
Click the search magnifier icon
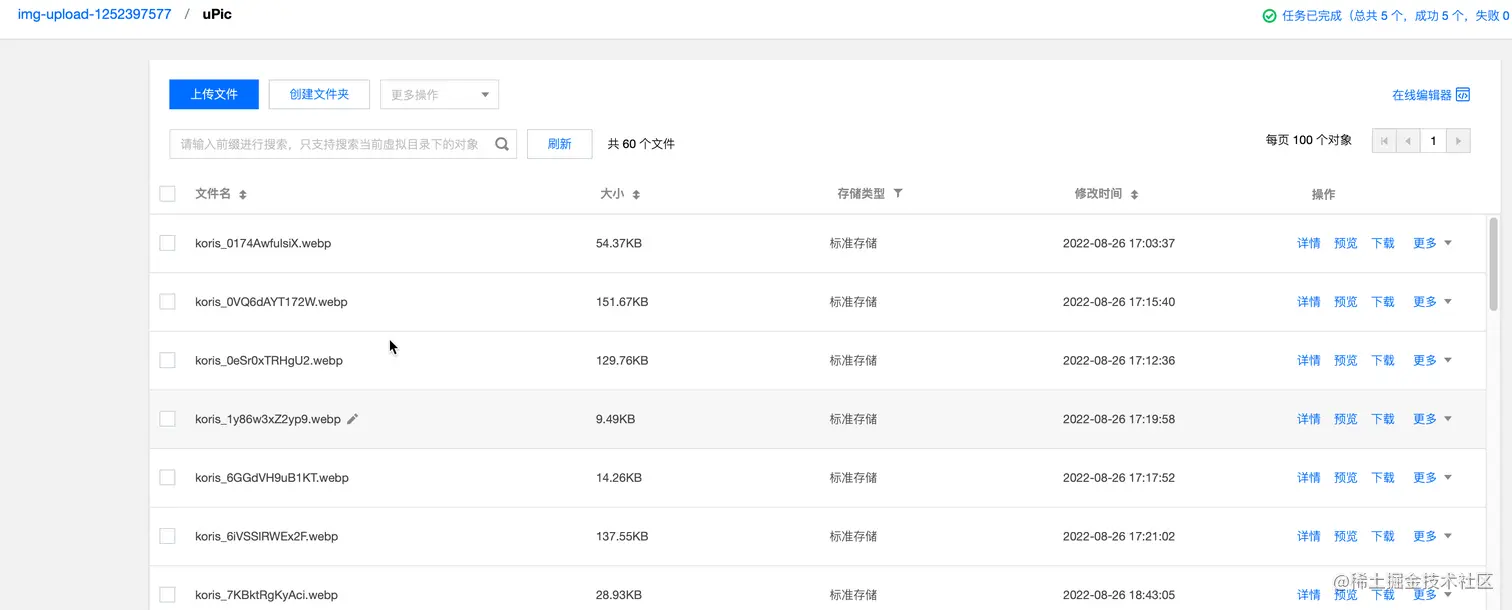coord(502,144)
